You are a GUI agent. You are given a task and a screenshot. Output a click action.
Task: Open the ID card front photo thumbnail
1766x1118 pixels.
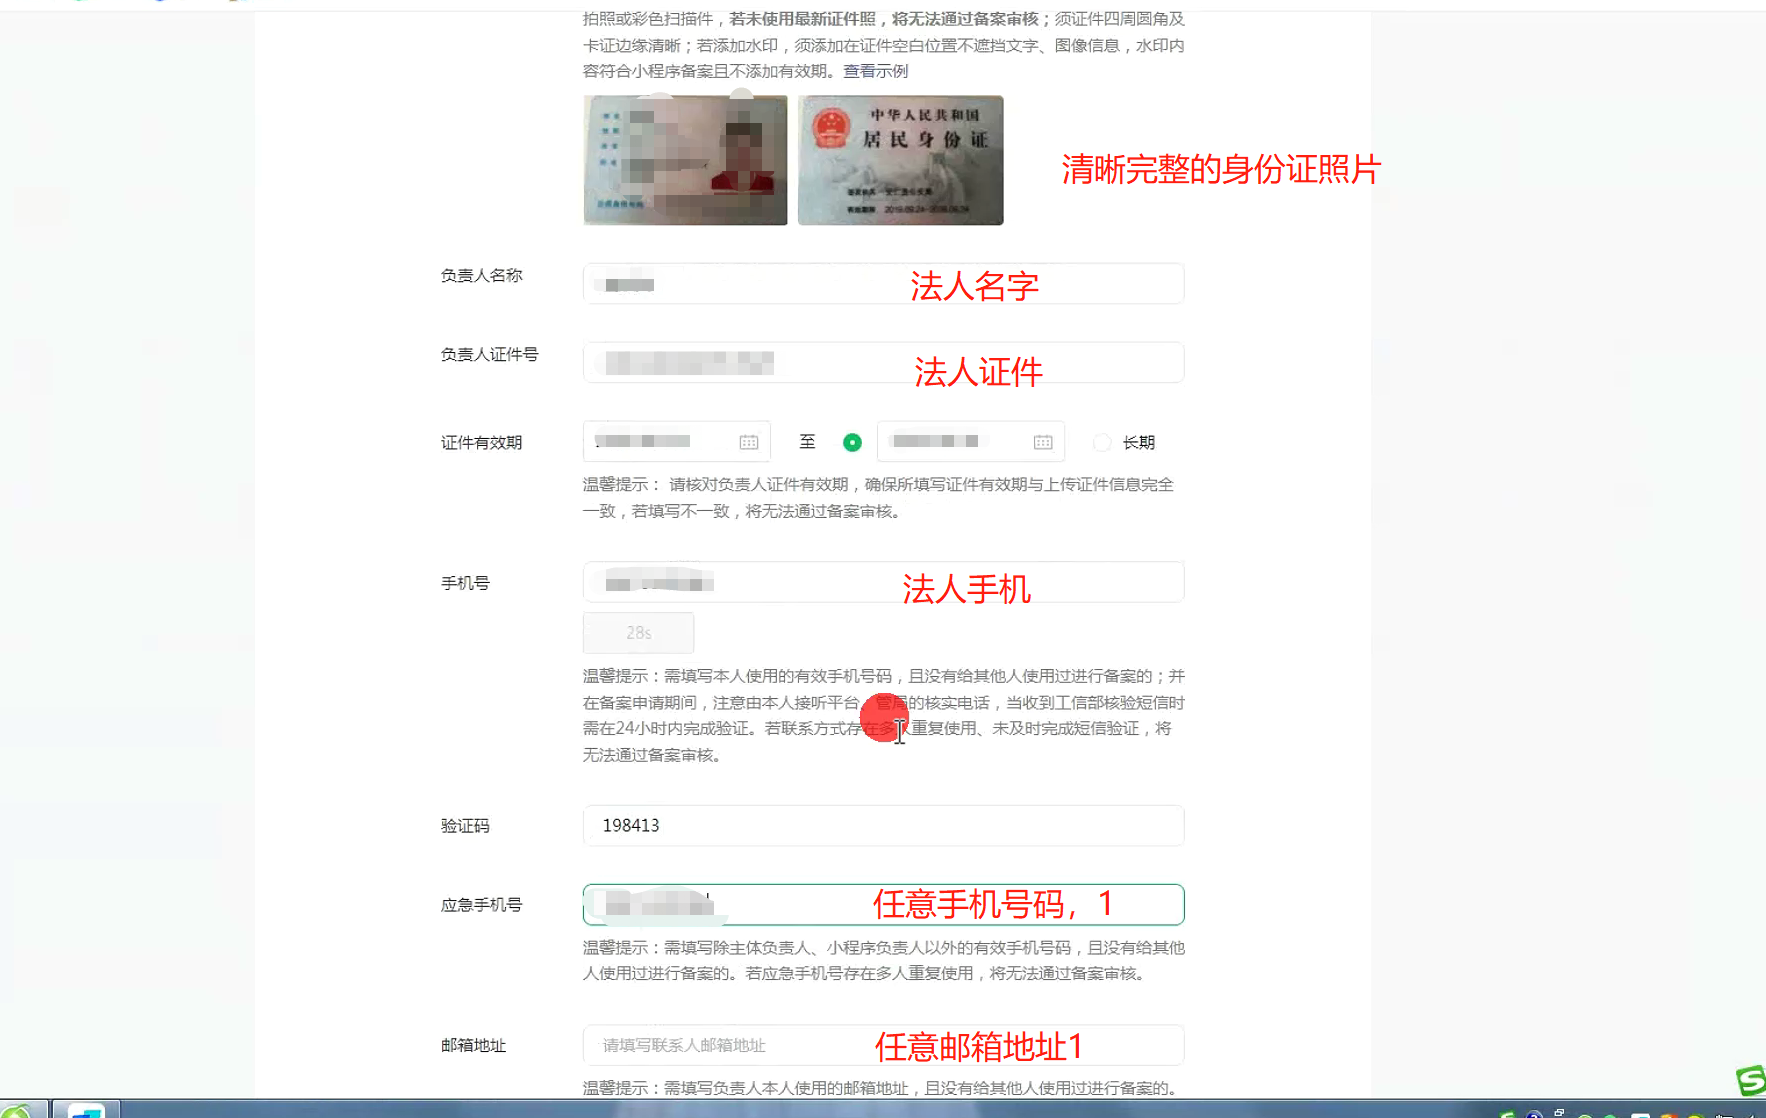point(685,160)
